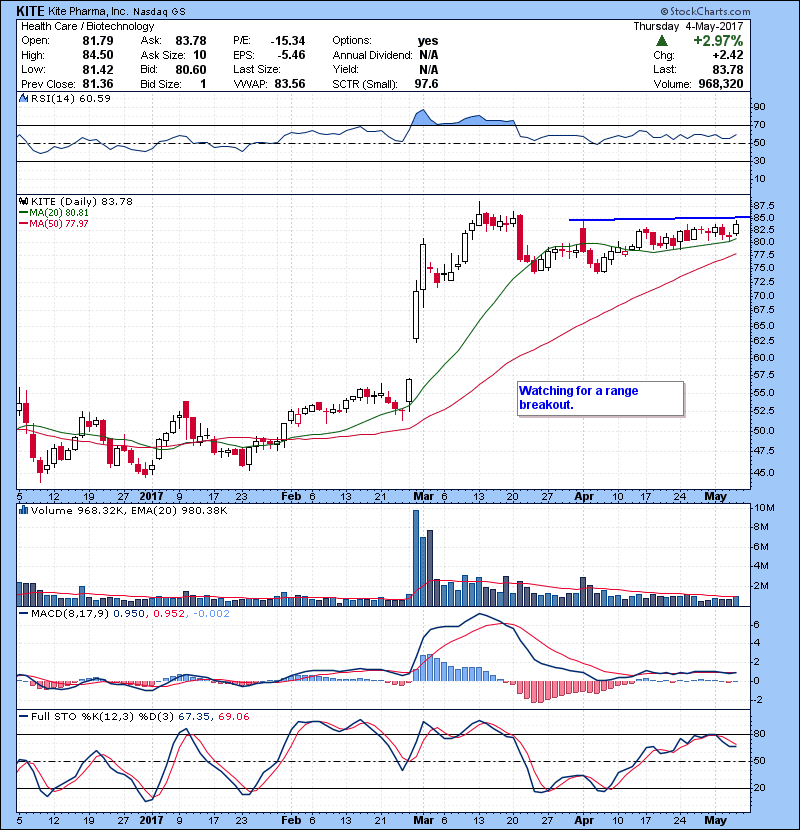Click the green up-arrow change indicator
Screen dimensions: 800x830
tap(661, 41)
